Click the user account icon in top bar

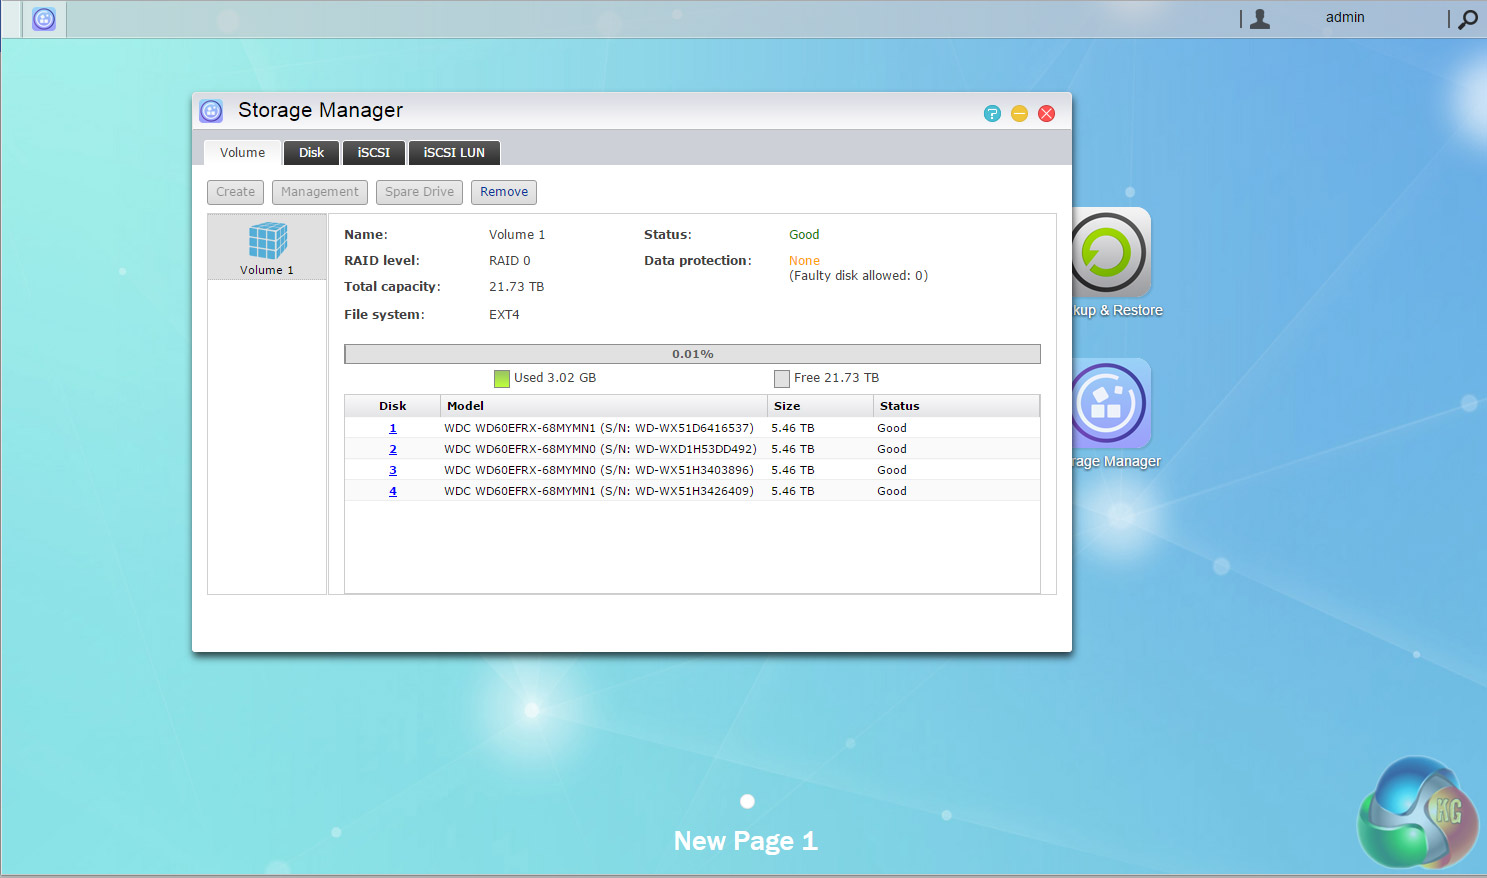[x=1260, y=18]
